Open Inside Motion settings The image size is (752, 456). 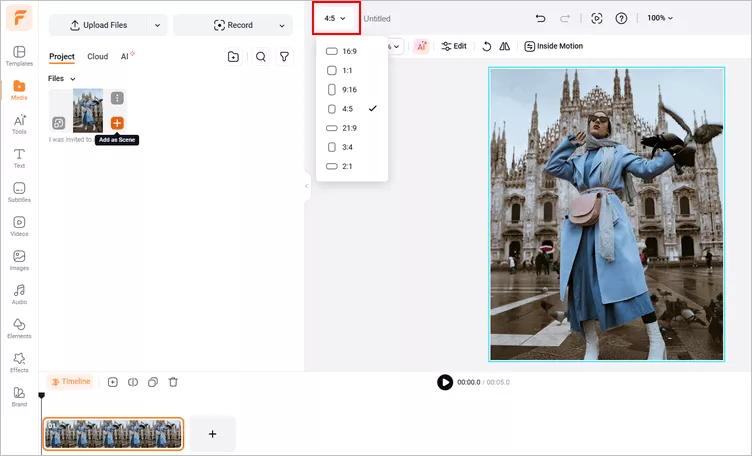[x=553, y=46]
